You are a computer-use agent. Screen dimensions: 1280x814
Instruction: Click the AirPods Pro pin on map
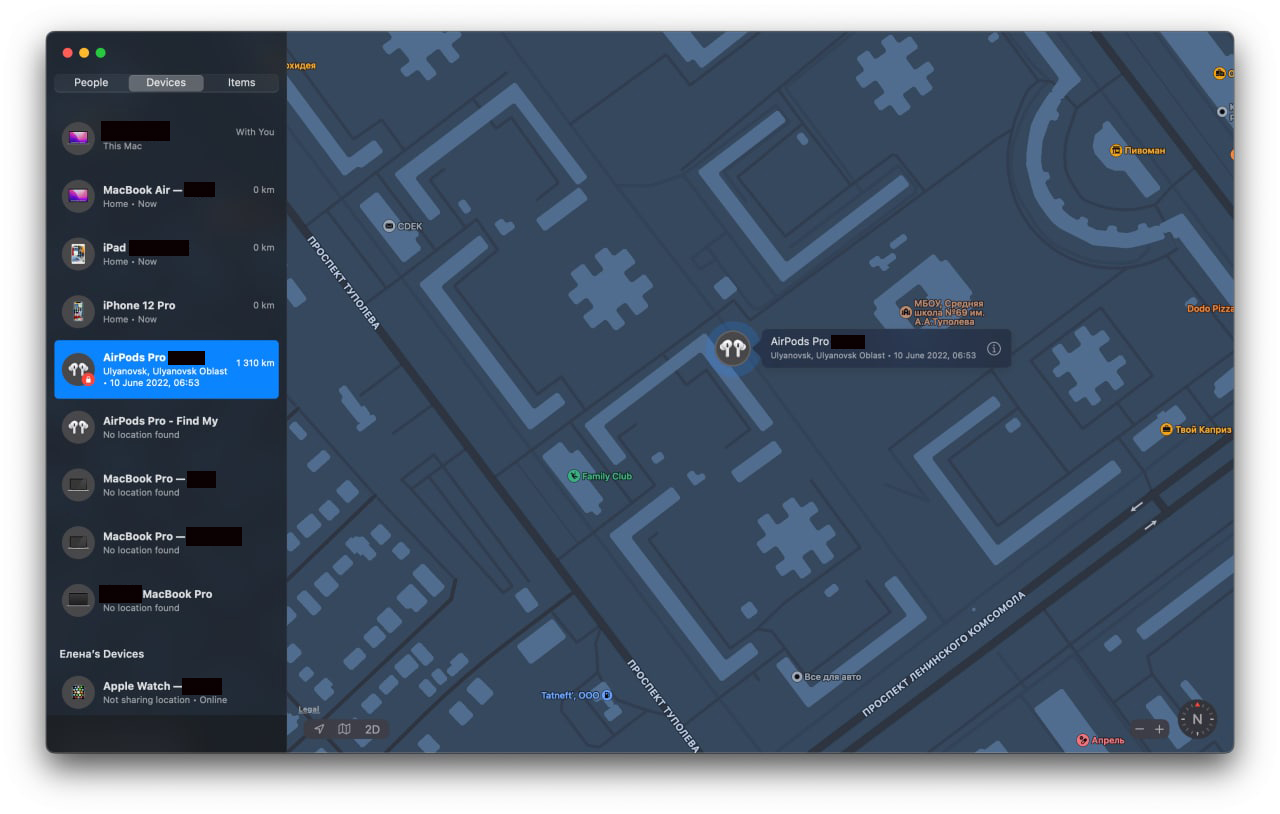[x=733, y=348]
